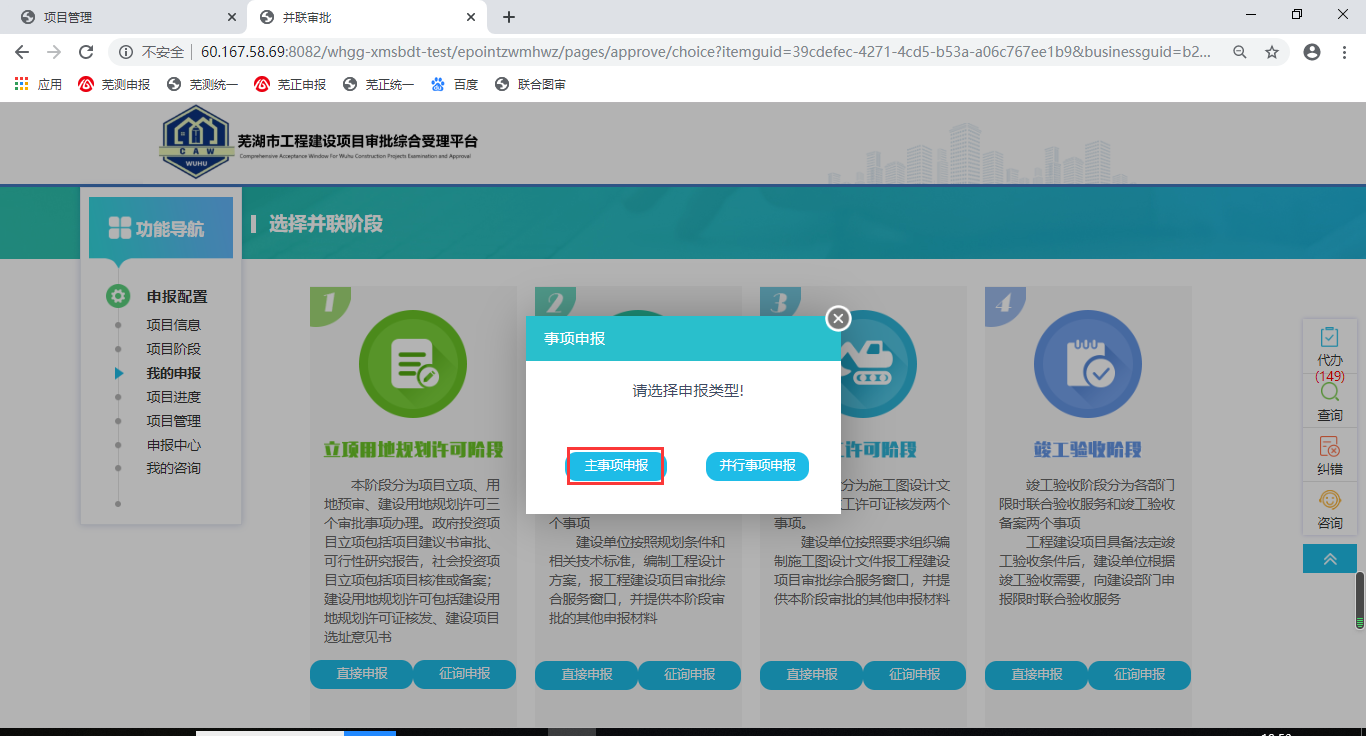This screenshot has height=736, width=1366.
Task: Click the scroll-to-top double chevron button
Action: coord(1329,559)
